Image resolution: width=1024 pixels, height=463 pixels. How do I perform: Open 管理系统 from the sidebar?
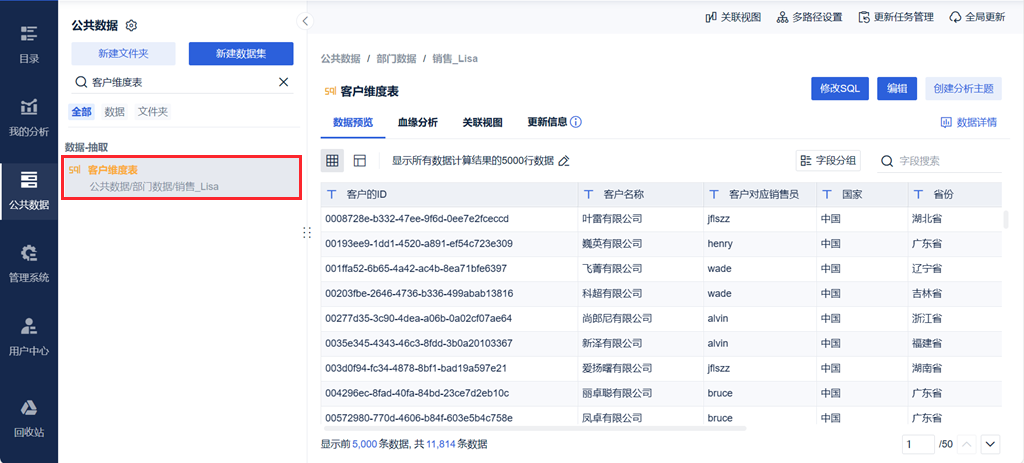pos(29,263)
